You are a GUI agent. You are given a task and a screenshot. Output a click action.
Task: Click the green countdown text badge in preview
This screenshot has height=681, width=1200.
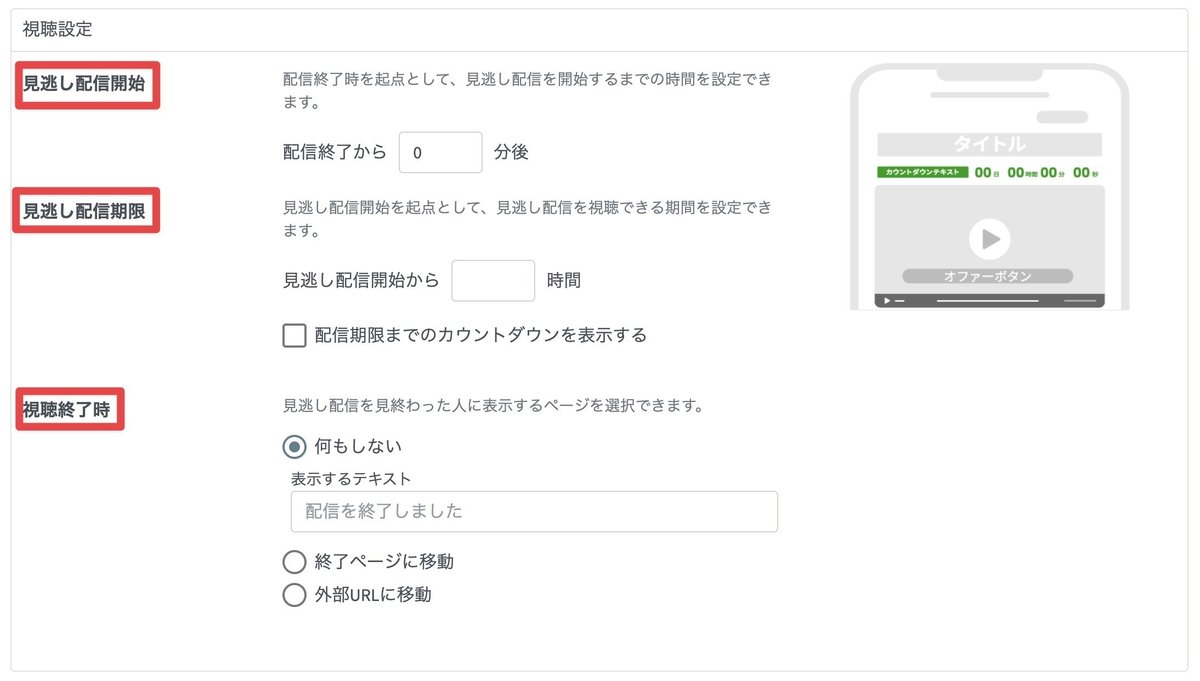pos(923,172)
